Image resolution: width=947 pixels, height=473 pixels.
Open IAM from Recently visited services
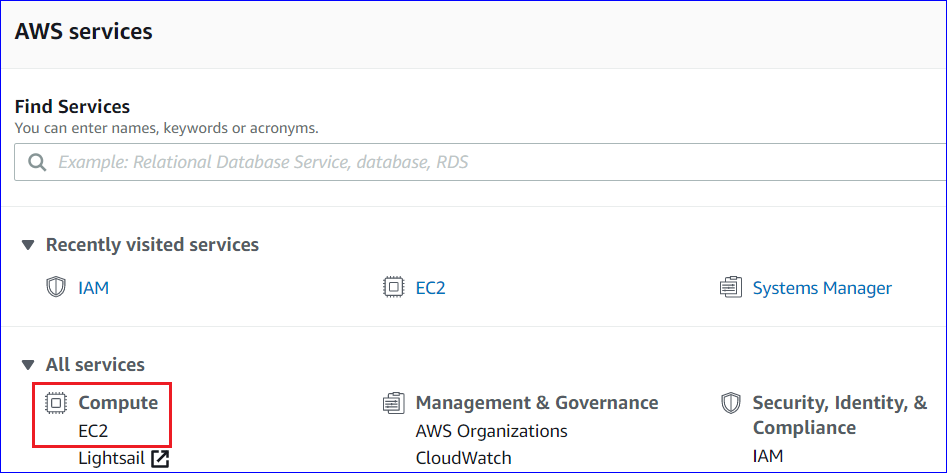[94, 288]
